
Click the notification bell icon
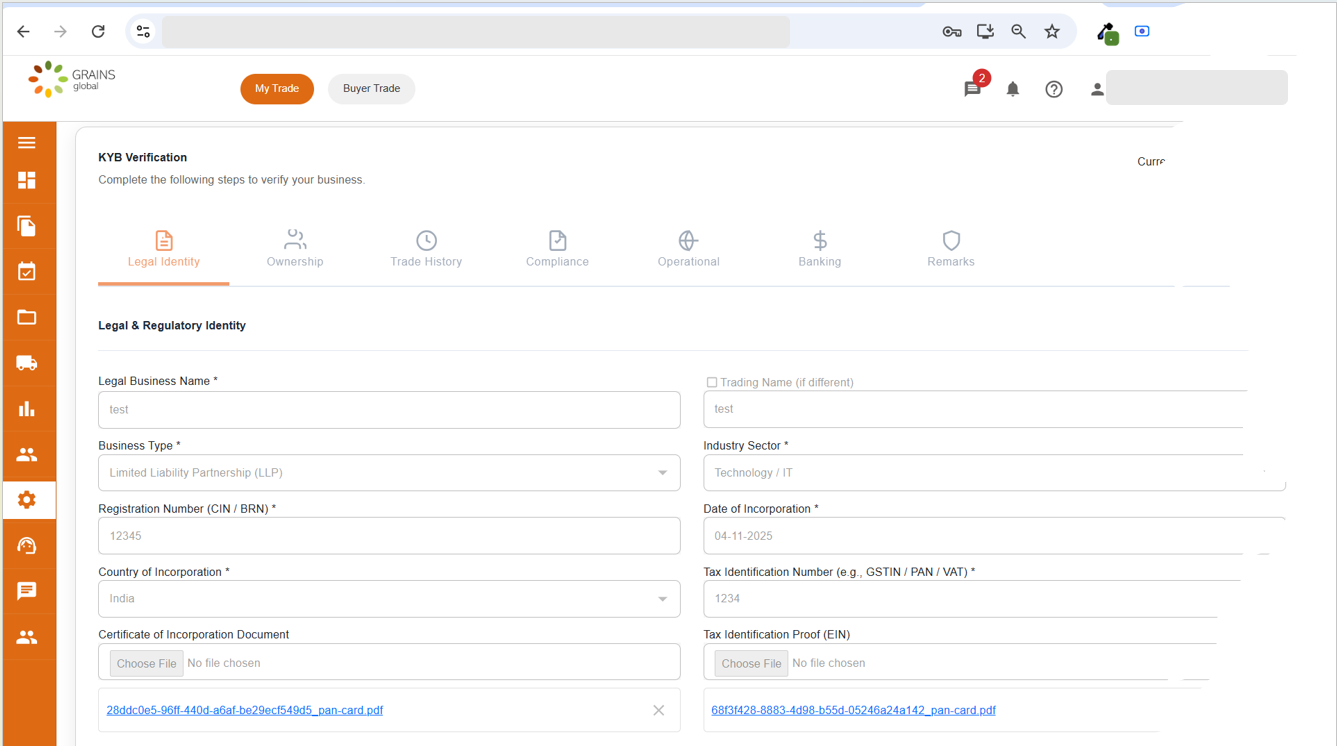click(1012, 89)
